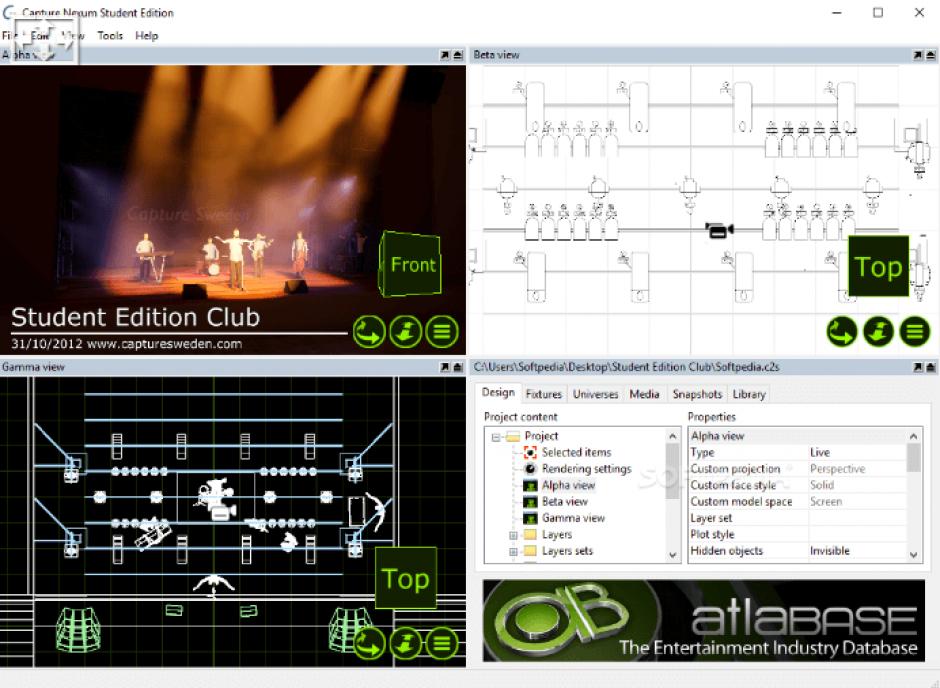Viewport: 940px width, 688px height.
Task: Click the Hidden objects value Invisible
Action: click(830, 551)
